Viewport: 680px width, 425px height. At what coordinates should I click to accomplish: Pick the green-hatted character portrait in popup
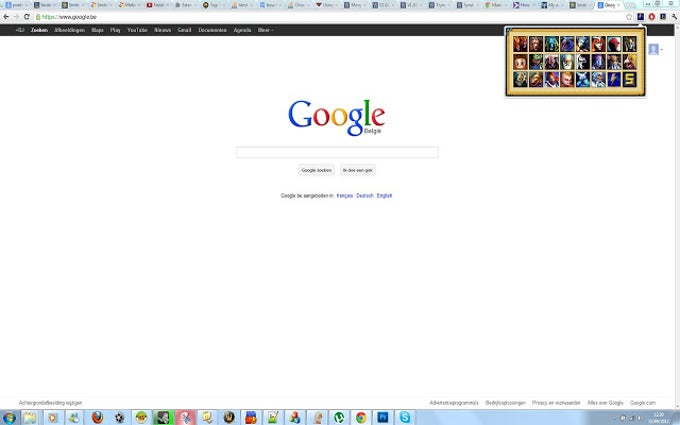(x=536, y=62)
